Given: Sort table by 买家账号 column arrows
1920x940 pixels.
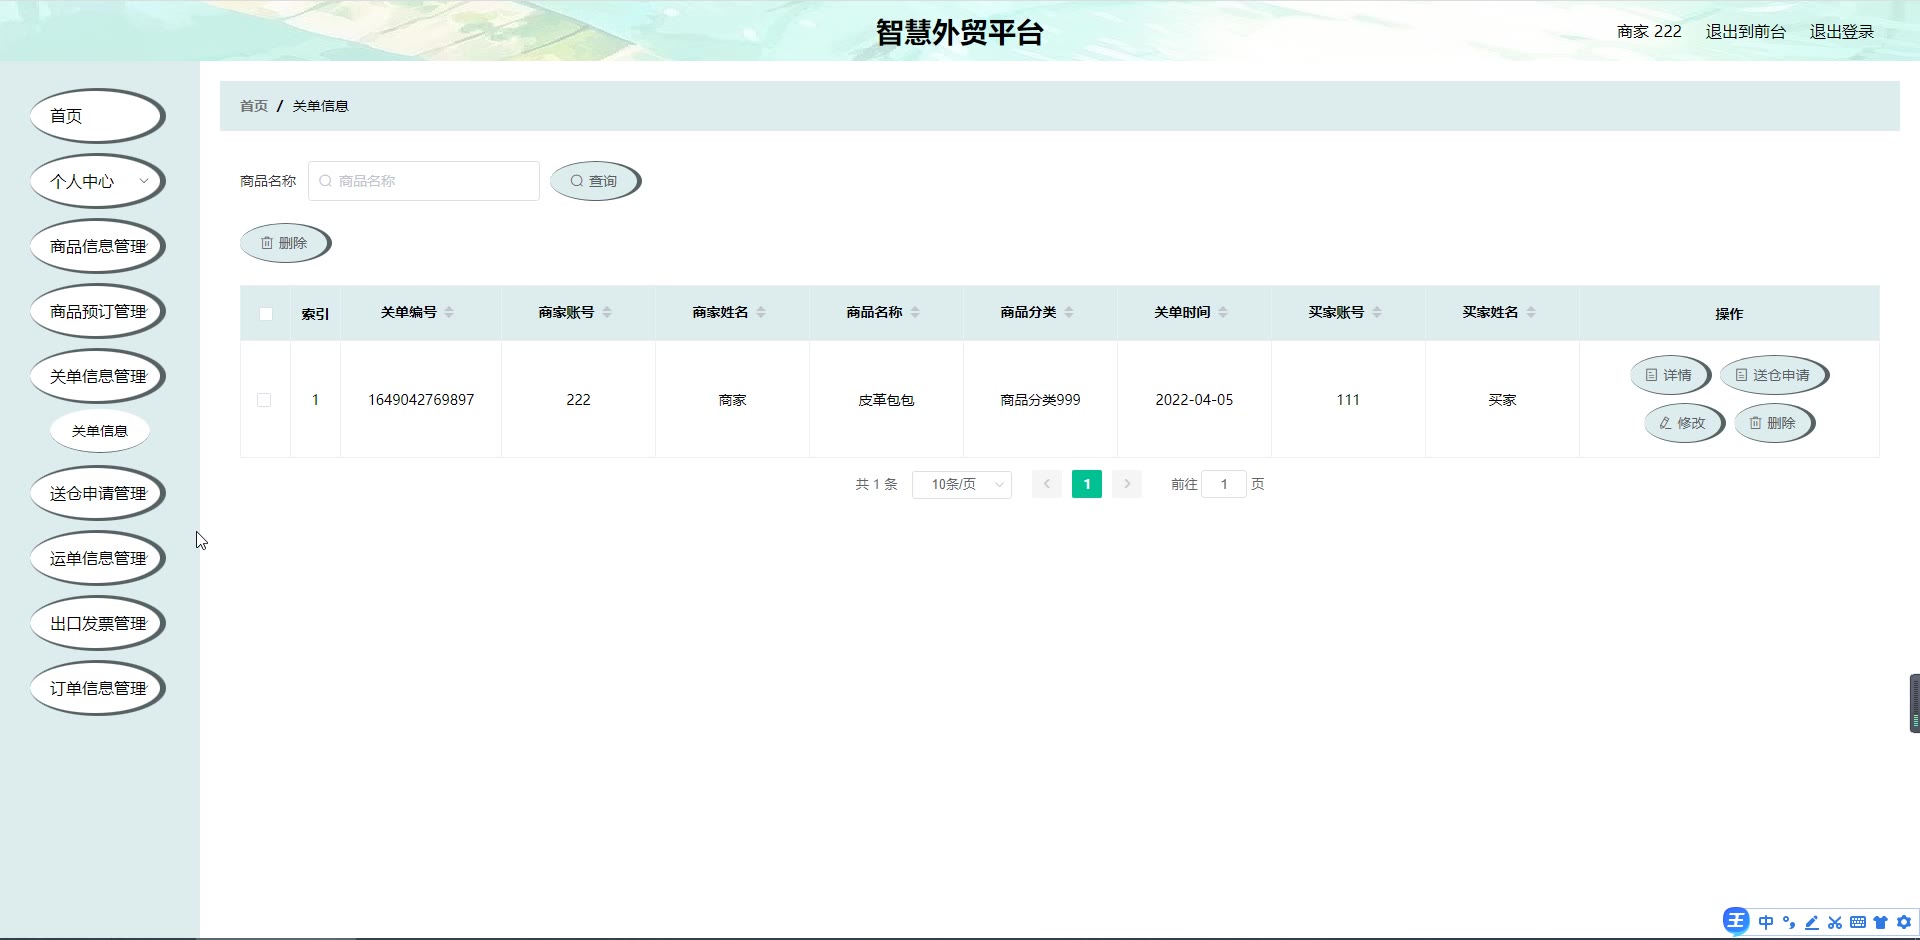Looking at the screenshot, I should click(x=1377, y=313).
